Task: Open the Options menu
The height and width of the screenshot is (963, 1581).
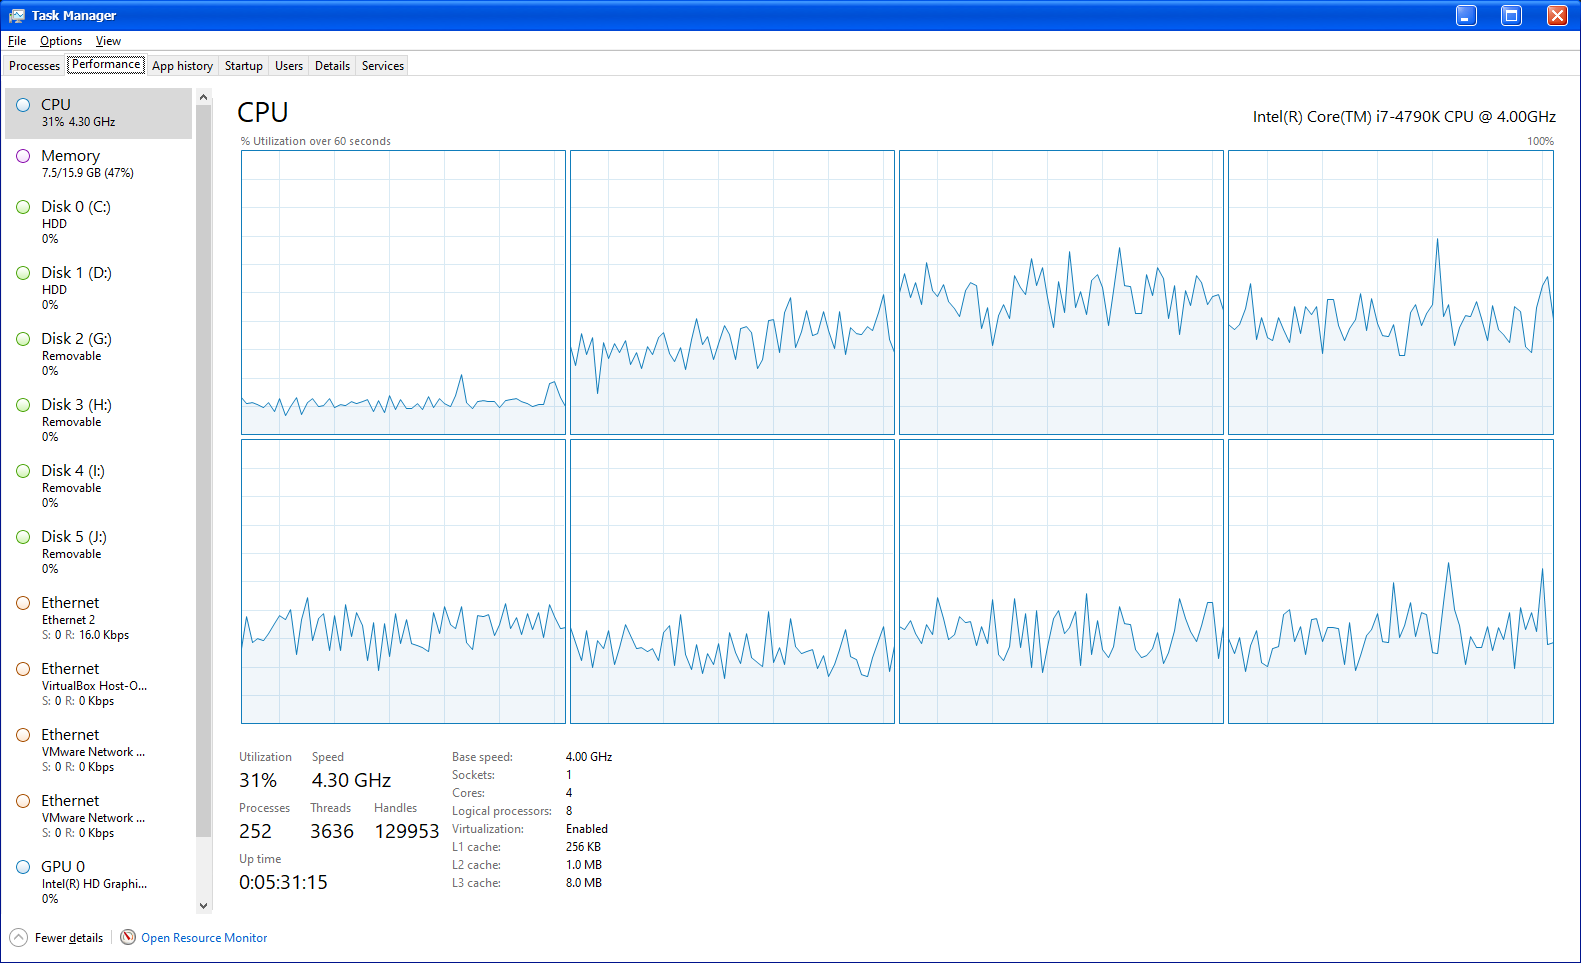Action: pyautogui.click(x=61, y=41)
